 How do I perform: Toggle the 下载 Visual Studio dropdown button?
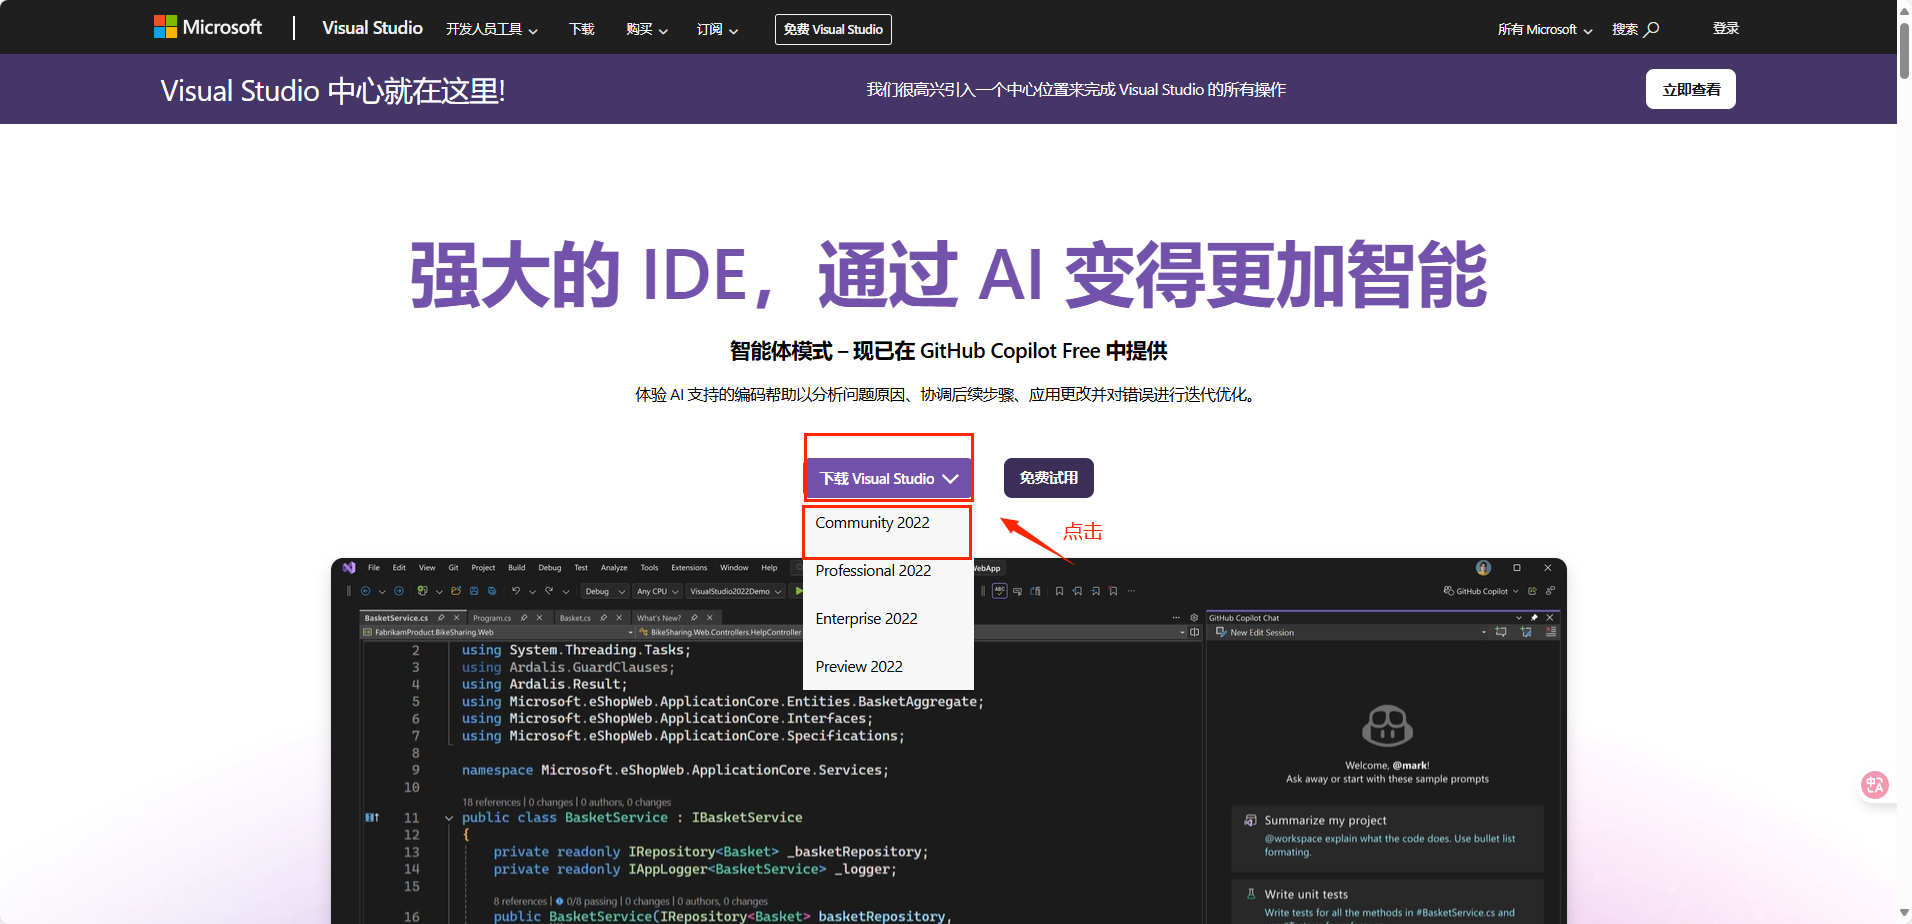click(x=888, y=479)
